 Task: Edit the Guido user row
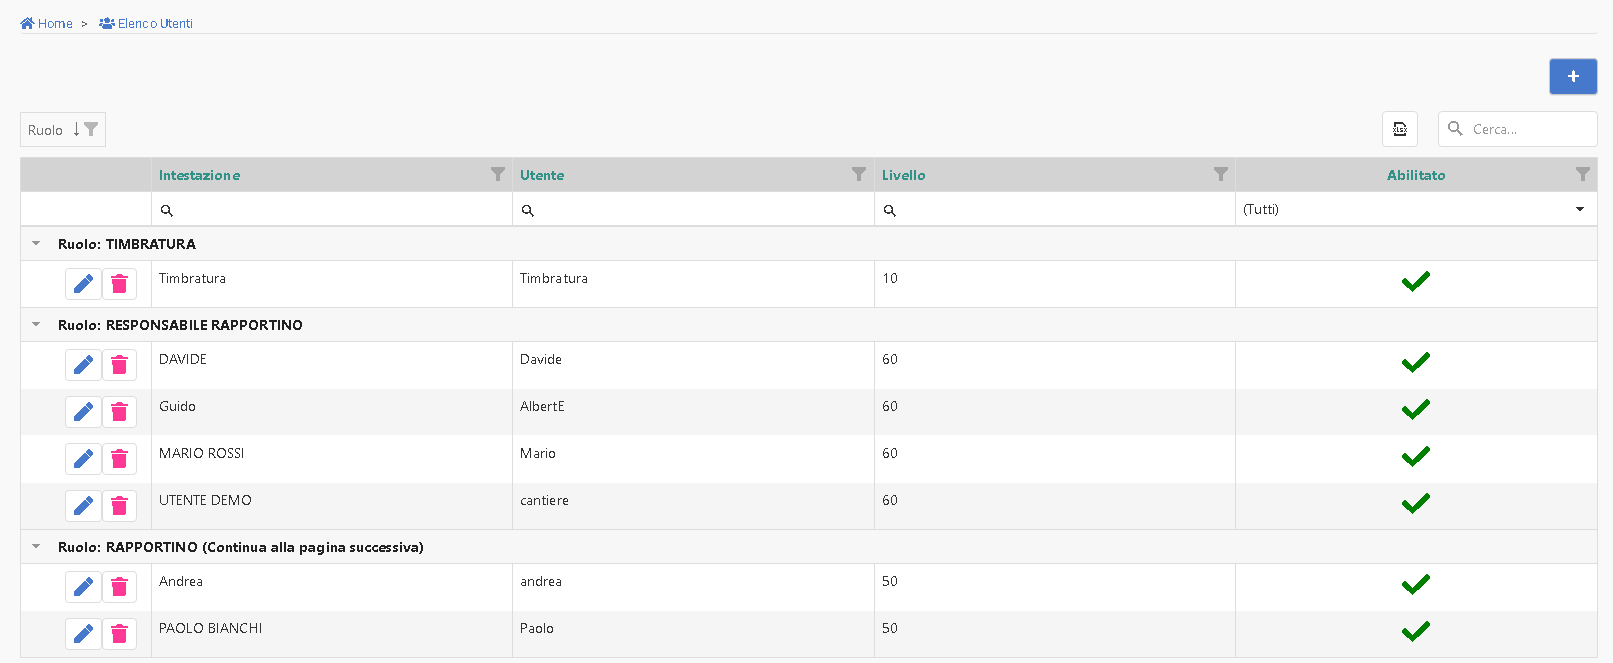pyautogui.click(x=83, y=412)
